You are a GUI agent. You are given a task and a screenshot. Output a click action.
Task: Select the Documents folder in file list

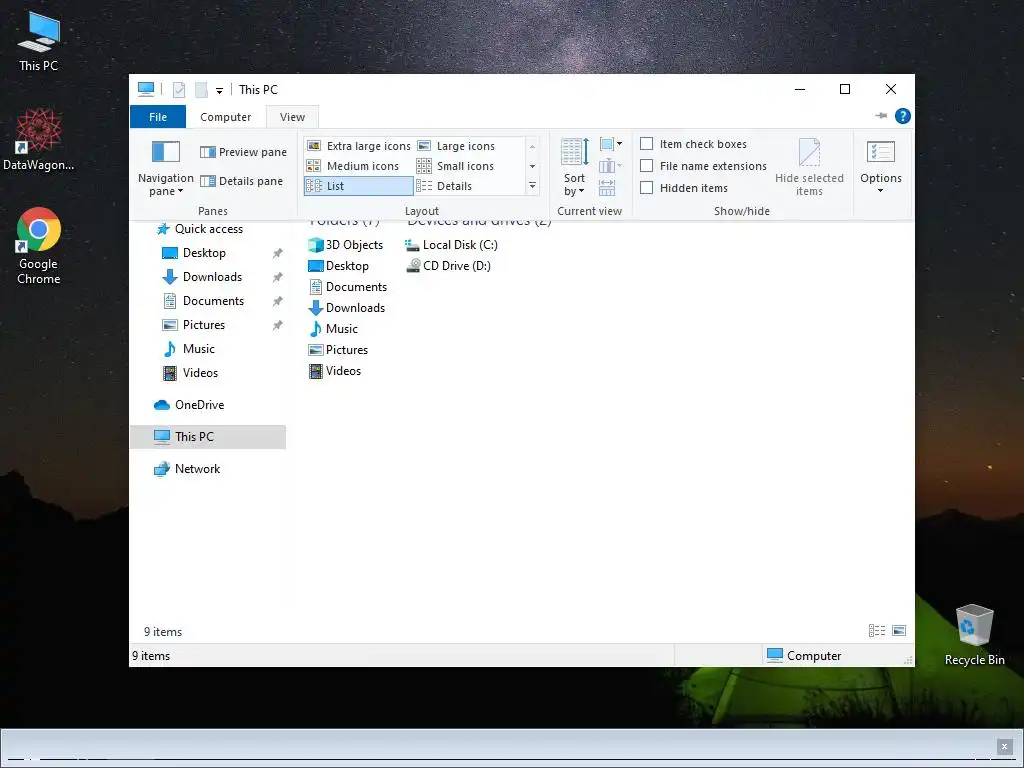pos(347,287)
